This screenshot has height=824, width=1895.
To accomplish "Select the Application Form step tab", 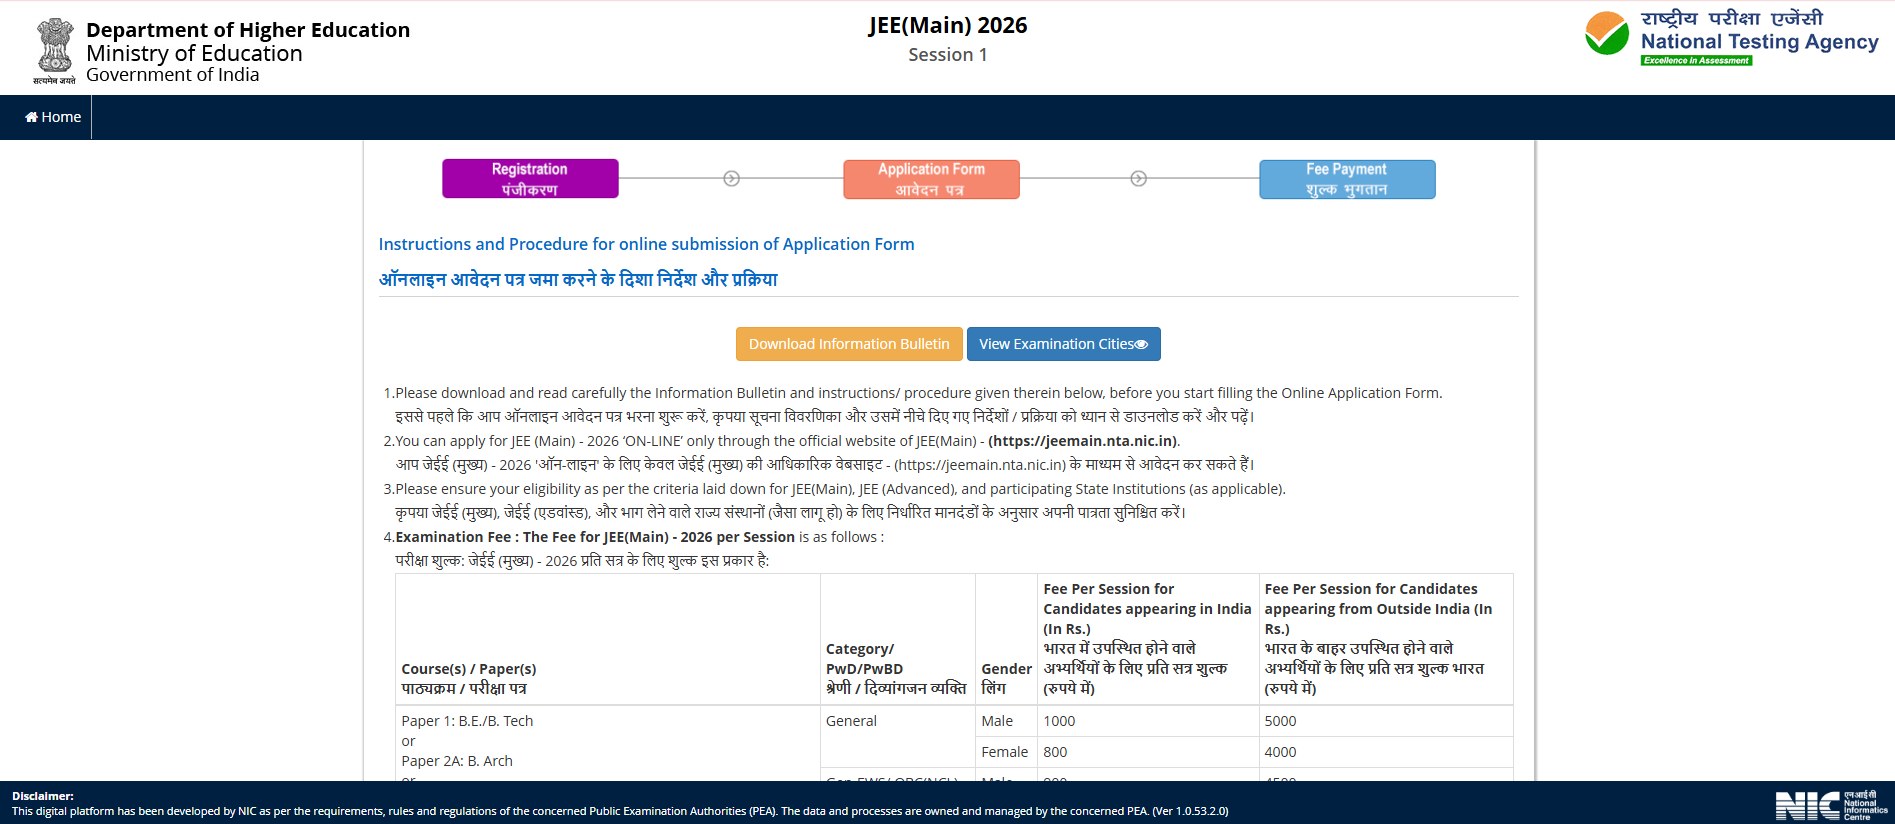I will (x=931, y=179).
